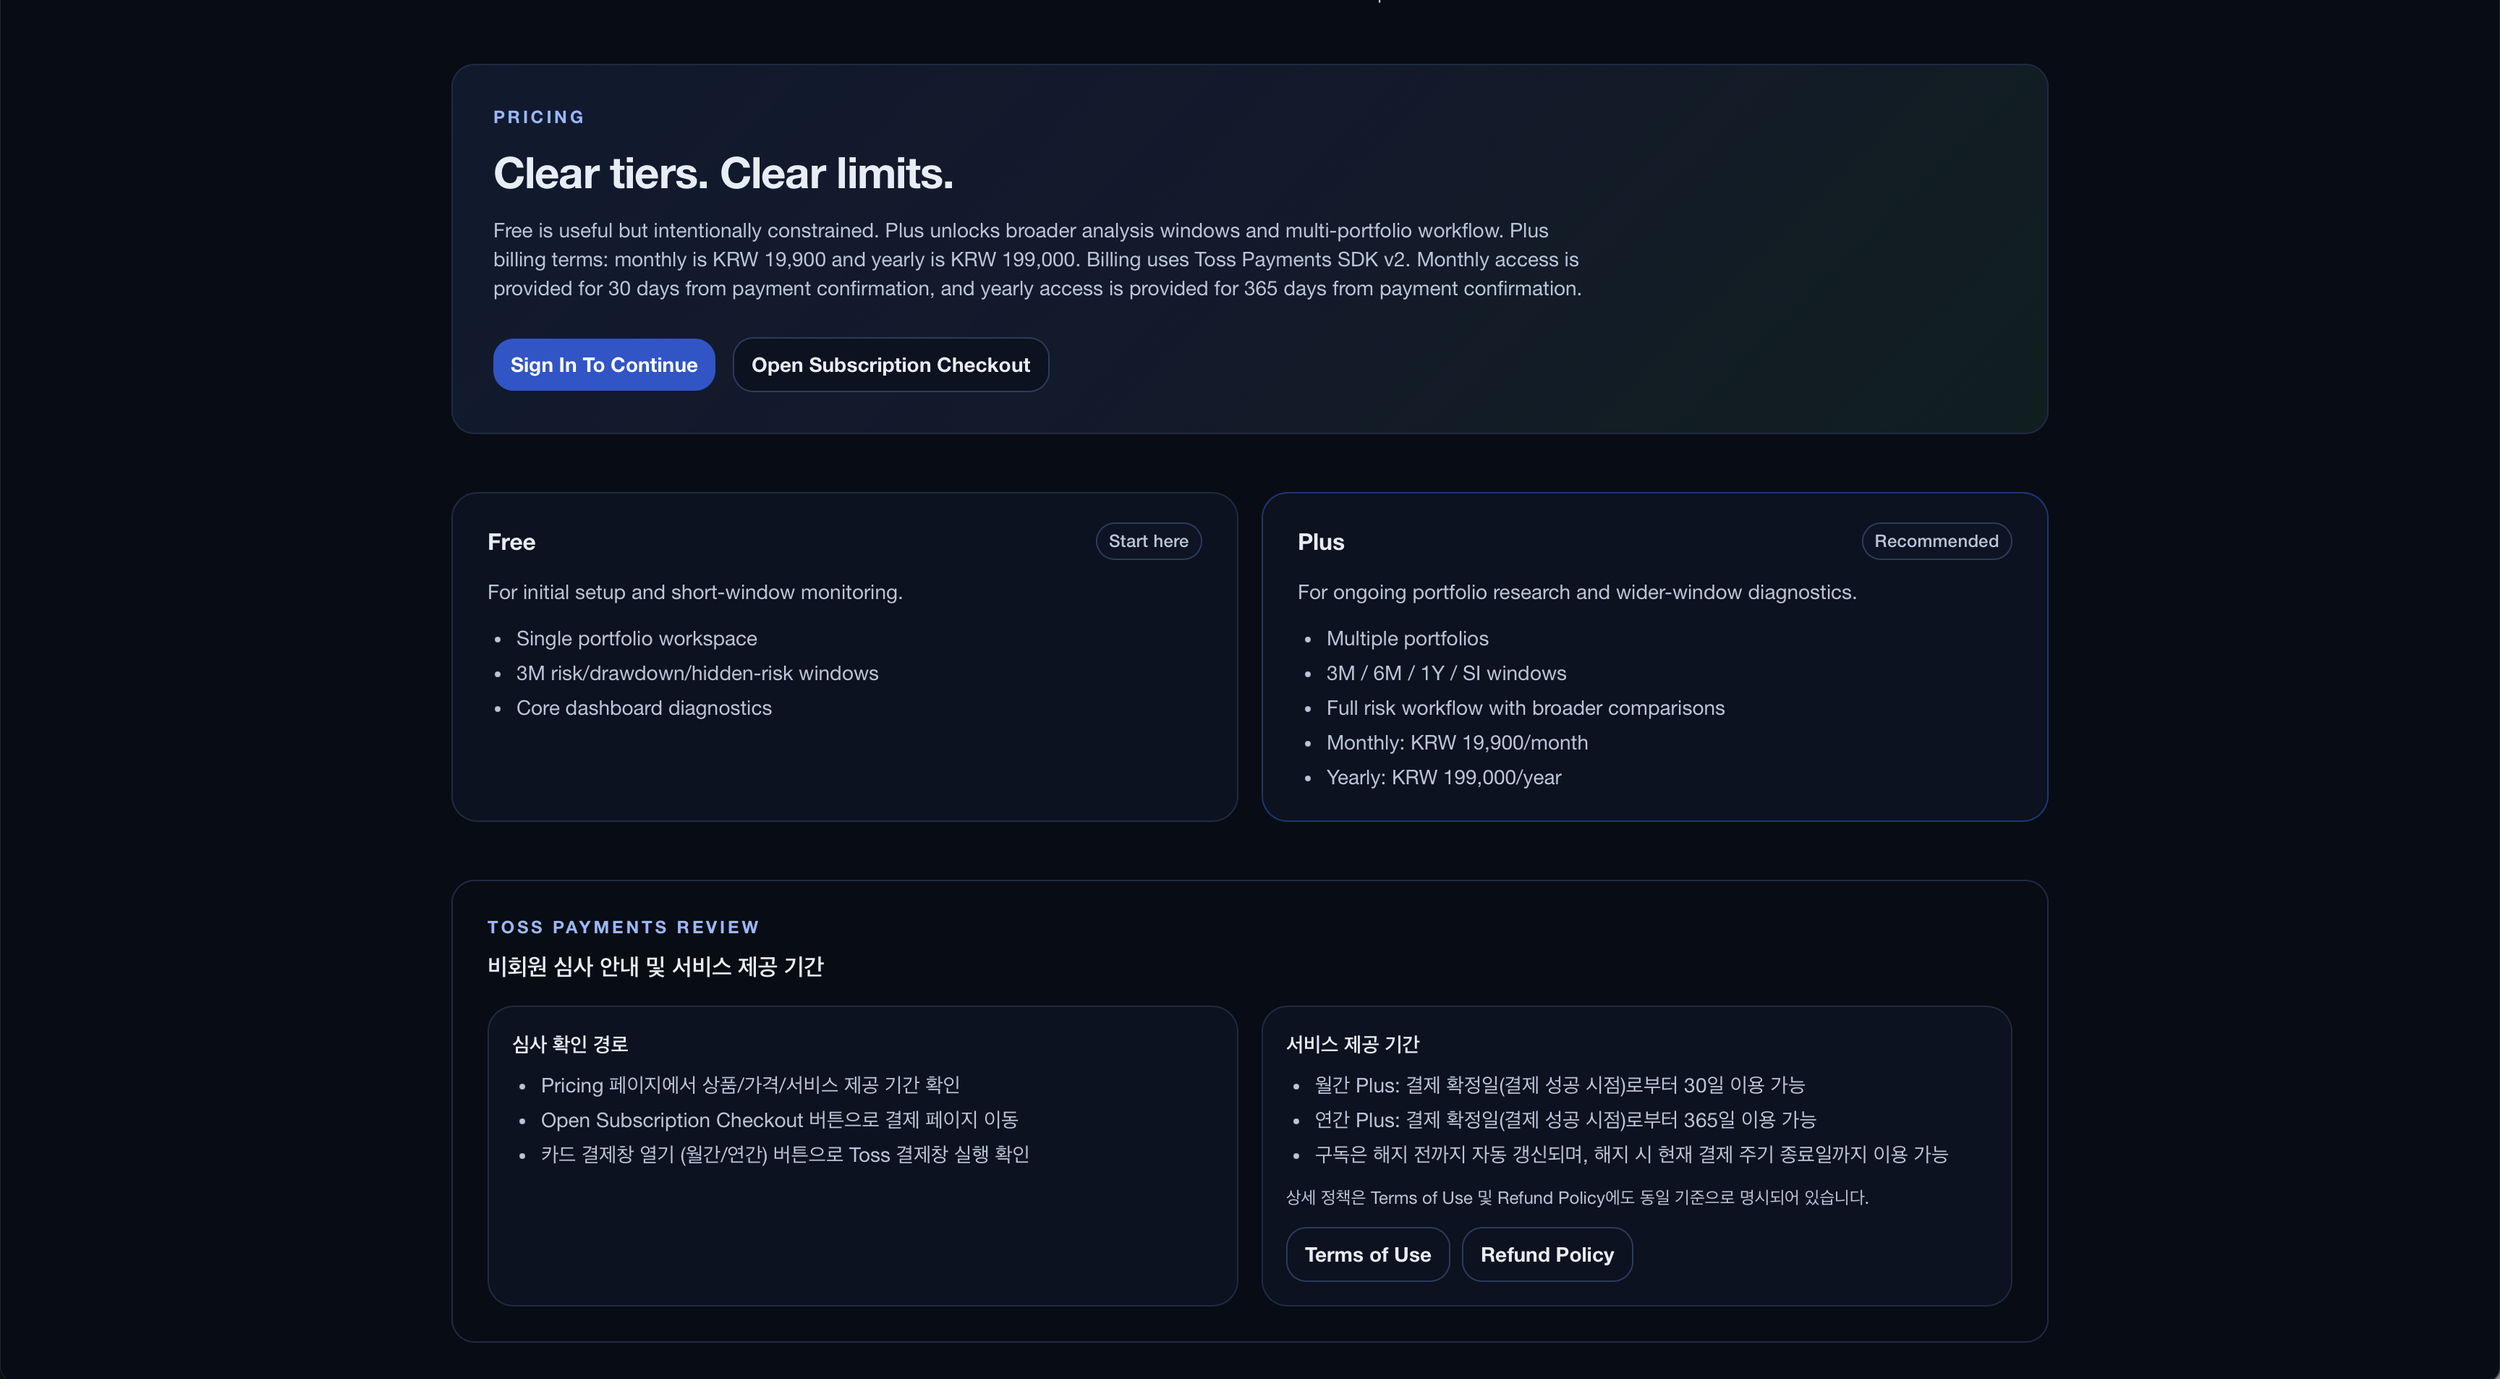This screenshot has width=2500, height=1379.
Task: Click the Recommended badge on Plus
Action: click(1935, 541)
